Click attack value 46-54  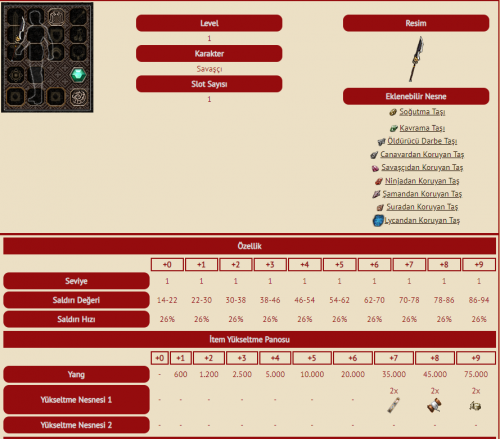click(304, 300)
